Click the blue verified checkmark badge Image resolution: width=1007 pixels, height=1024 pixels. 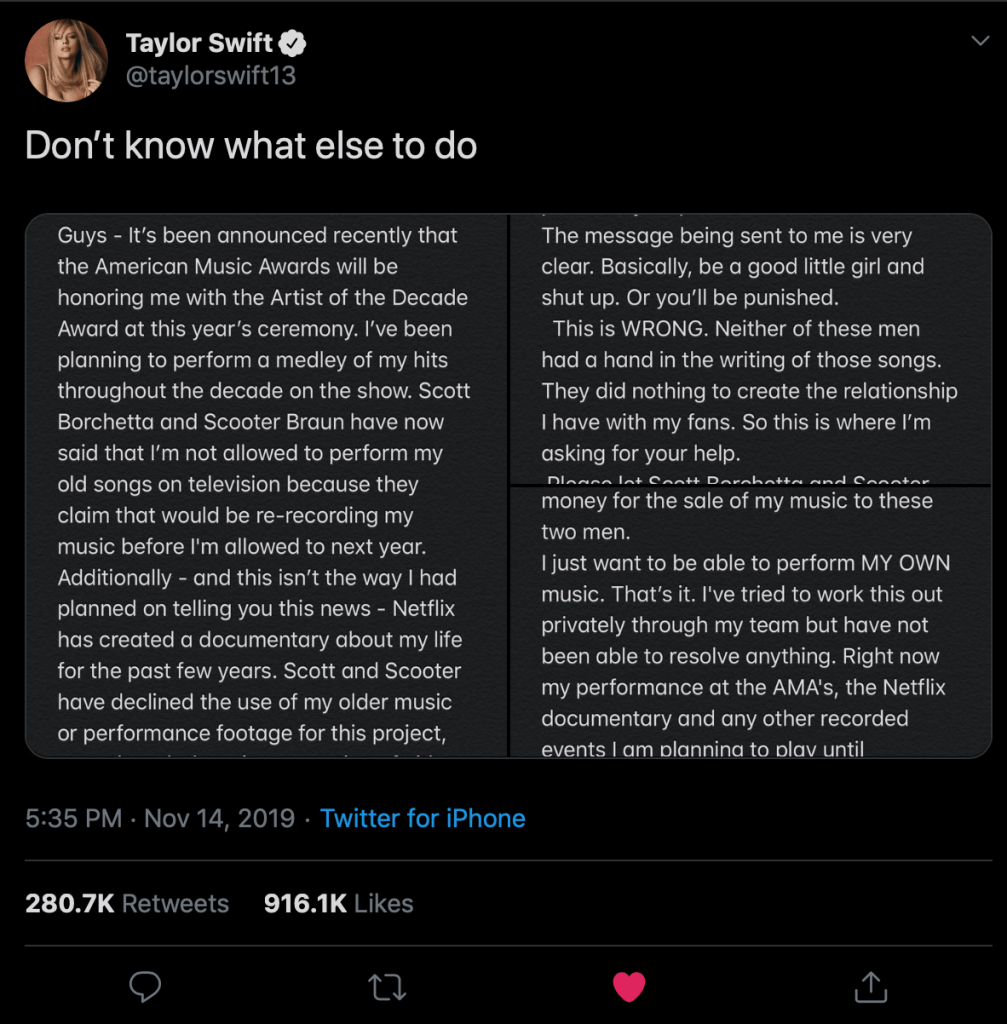(x=293, y=43)
